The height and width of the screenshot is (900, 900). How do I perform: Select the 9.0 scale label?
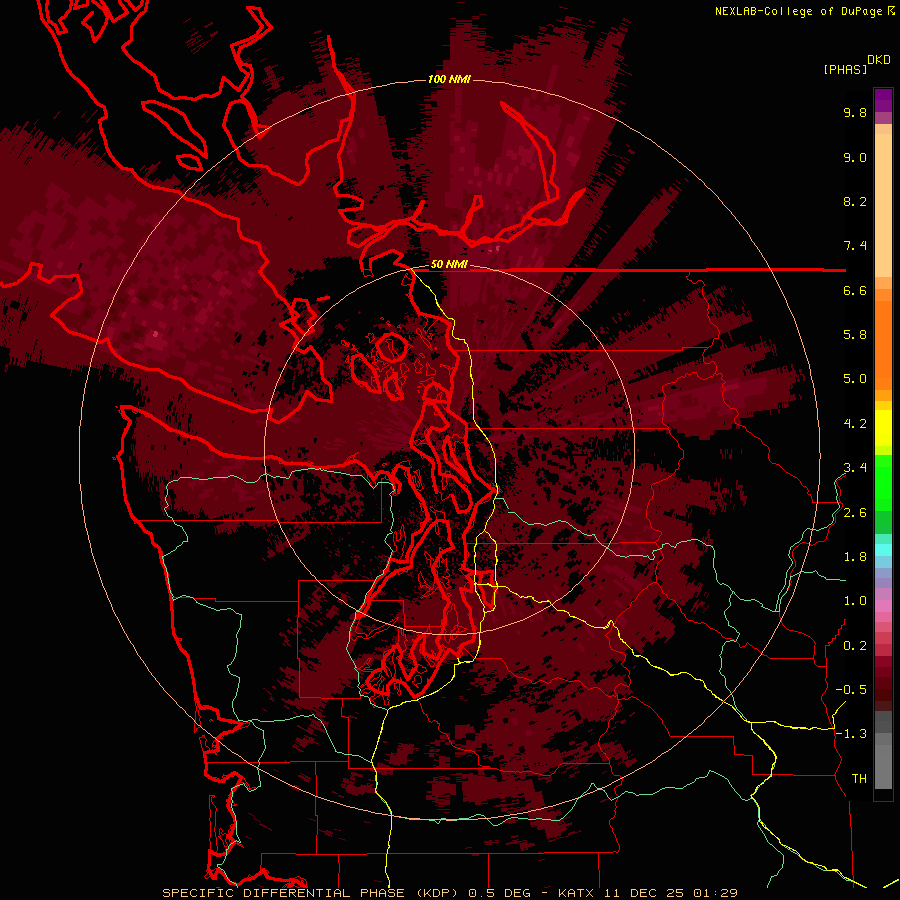click(855, 157)
